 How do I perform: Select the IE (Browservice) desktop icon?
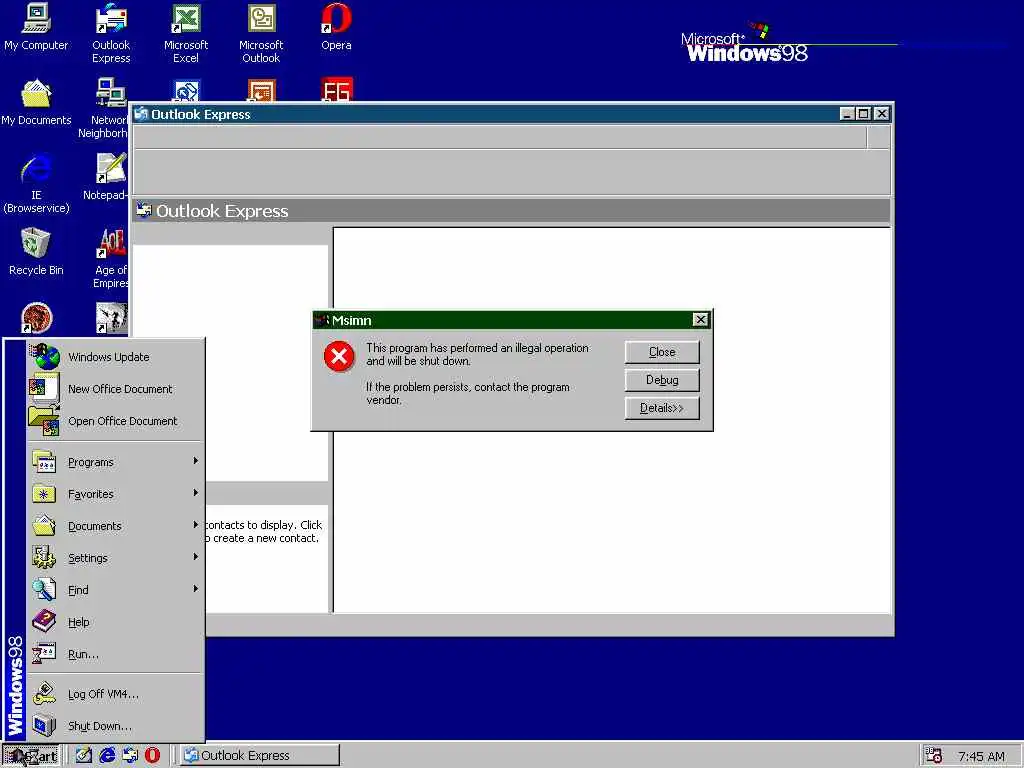pyautogui.click(x=36, y=184)
